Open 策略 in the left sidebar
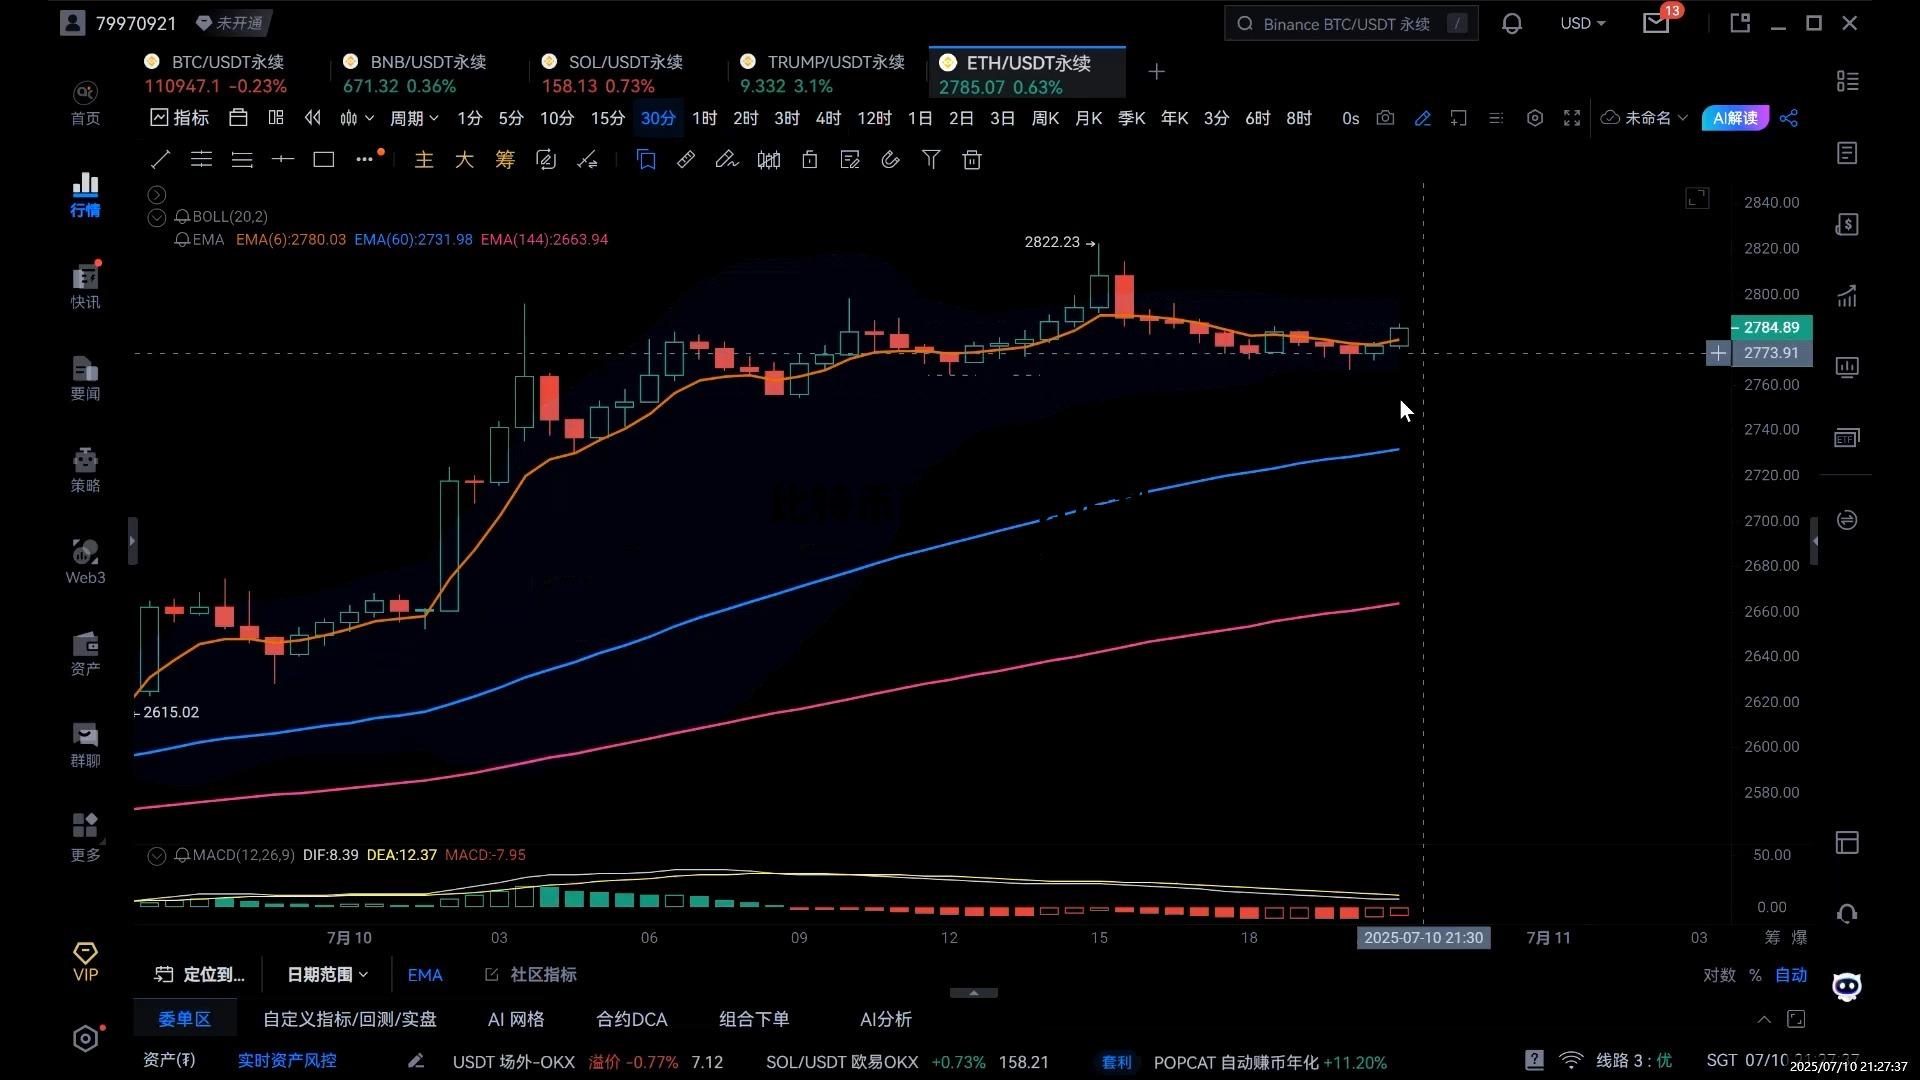The width and height of the screenshot is (1920, 1080). tap(85, 470)
